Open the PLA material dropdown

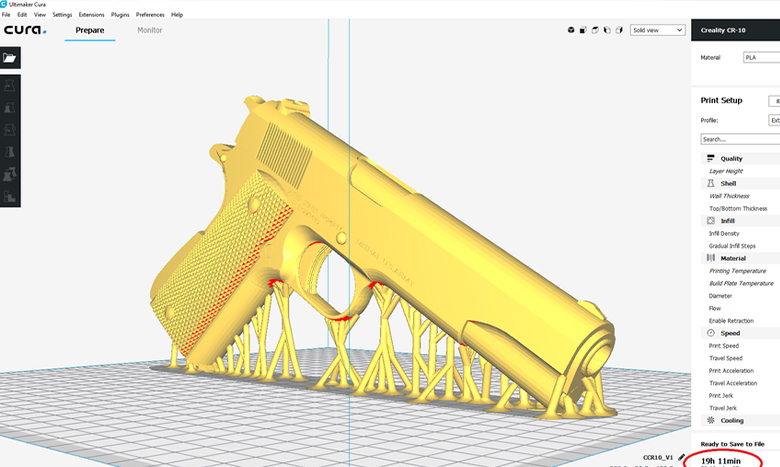tap(762, 57)
